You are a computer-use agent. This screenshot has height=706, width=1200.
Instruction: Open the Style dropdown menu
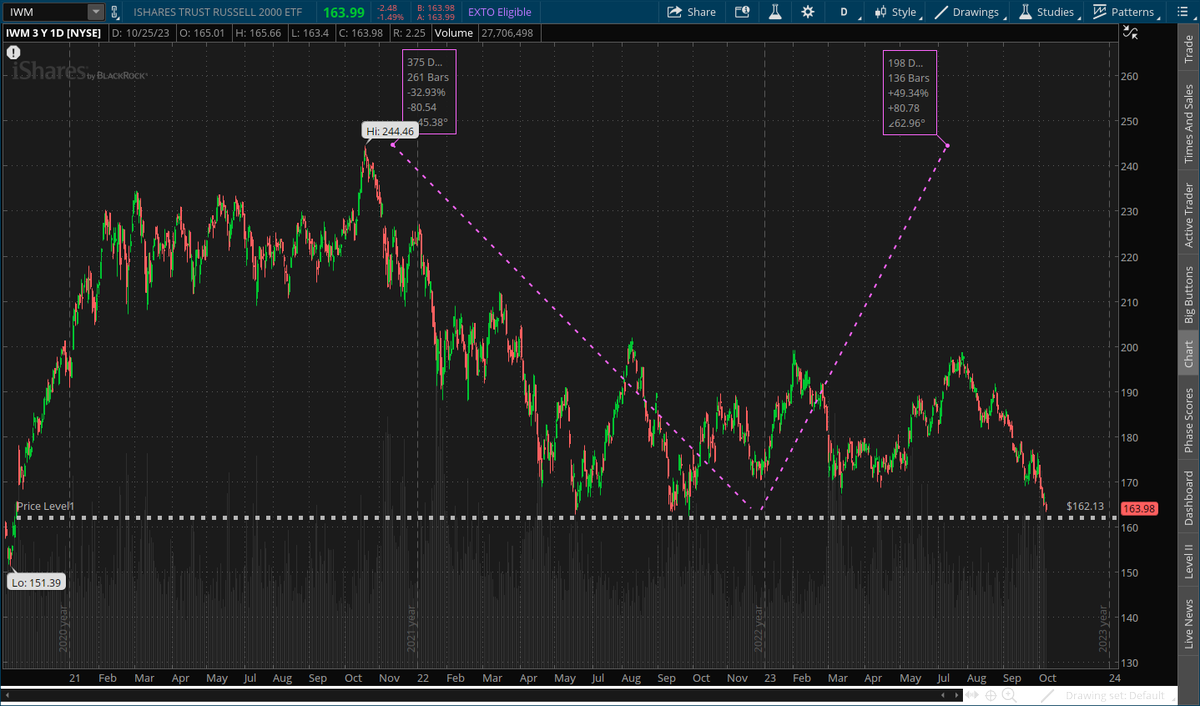pos(895,12)
